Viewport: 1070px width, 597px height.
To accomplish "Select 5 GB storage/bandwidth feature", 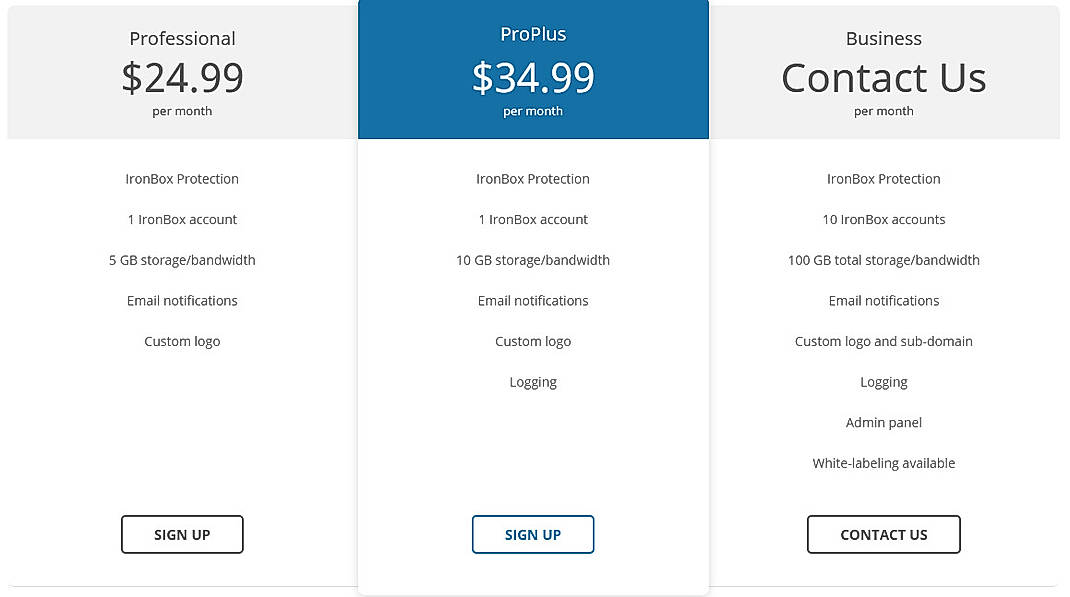I will [x=182, y=260].
